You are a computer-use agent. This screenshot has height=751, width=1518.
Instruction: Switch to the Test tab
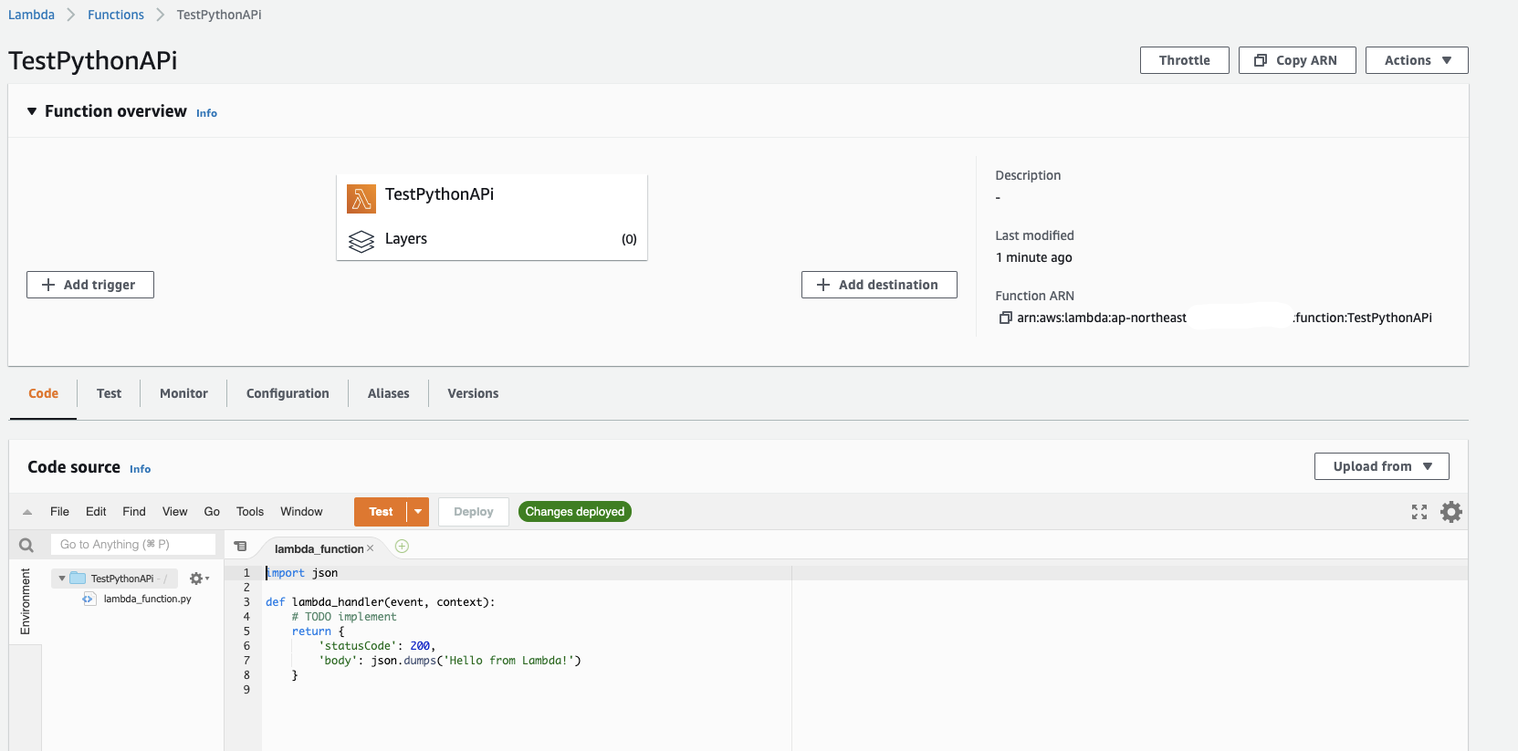tap(109, 393)
